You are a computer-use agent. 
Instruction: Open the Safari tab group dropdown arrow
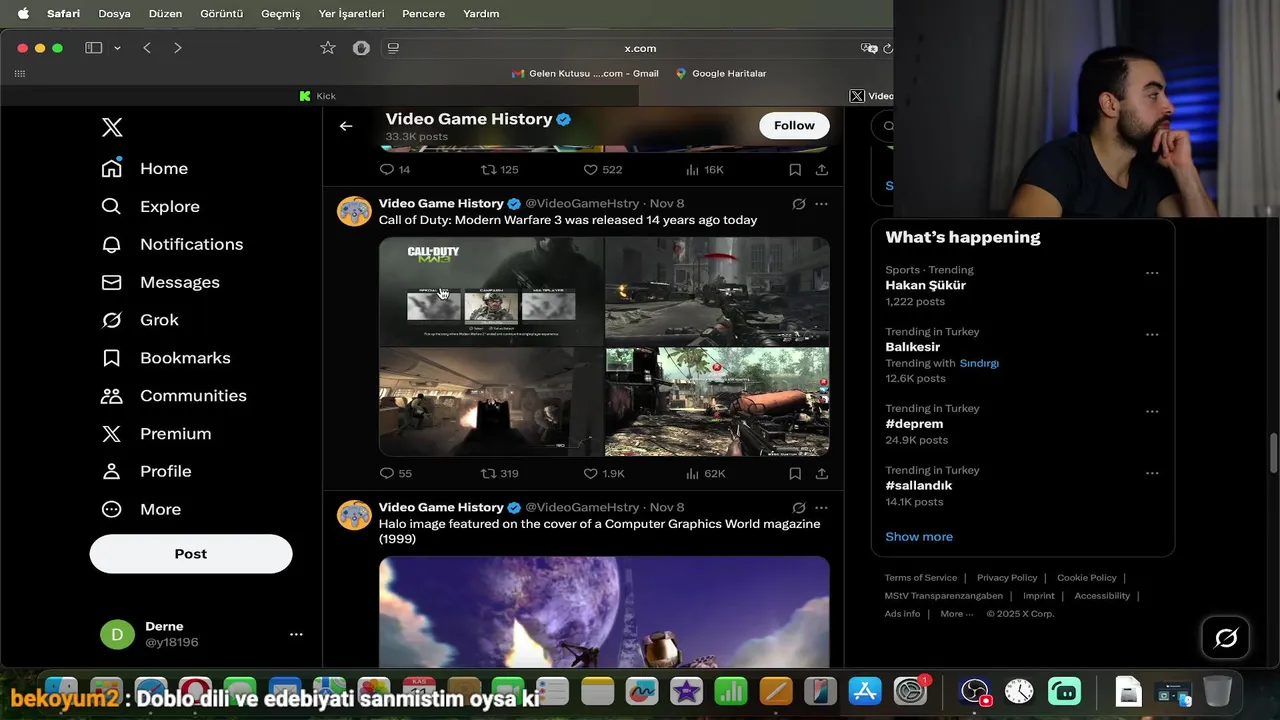click(117, 48)
